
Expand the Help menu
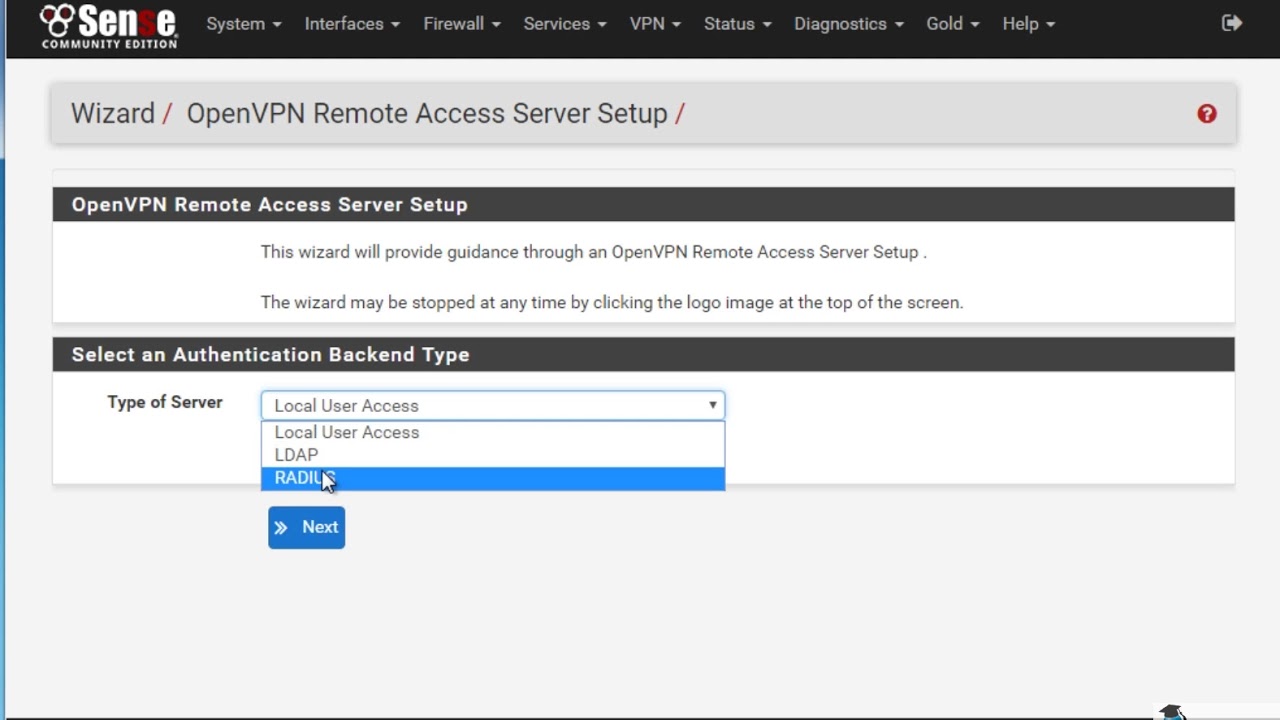(x=1028, y=24)
